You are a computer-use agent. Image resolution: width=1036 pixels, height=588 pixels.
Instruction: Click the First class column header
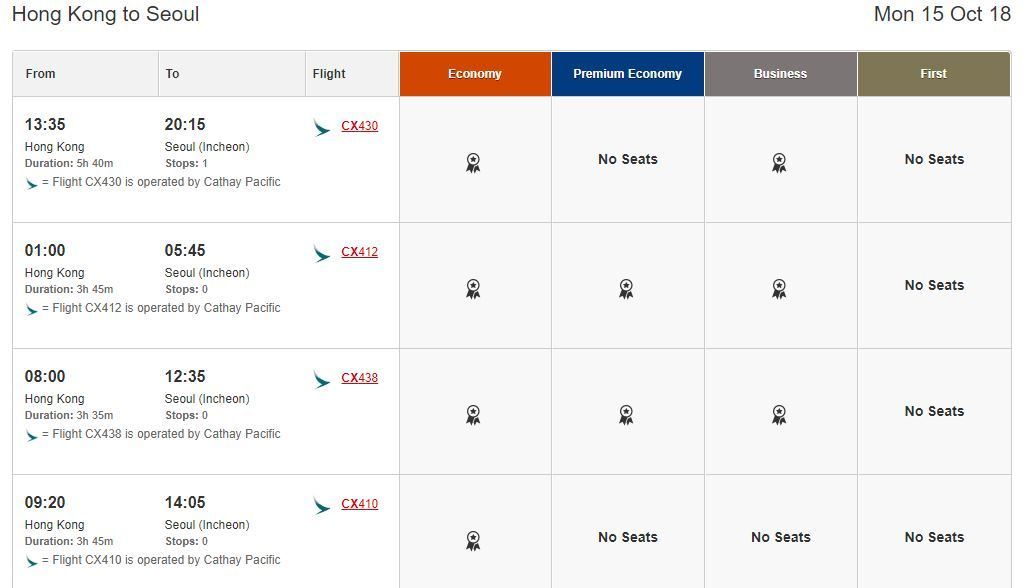934,74
